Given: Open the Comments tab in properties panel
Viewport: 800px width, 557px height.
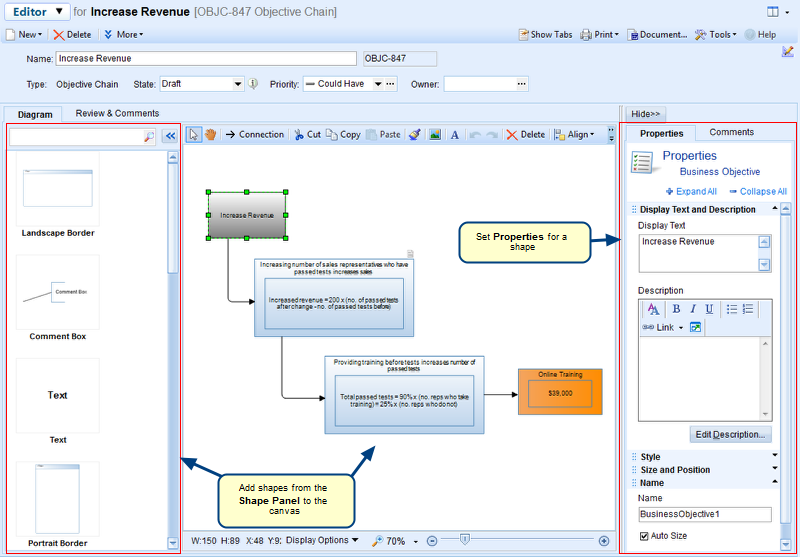Looking at the screenshot, I should click(731, 132).
